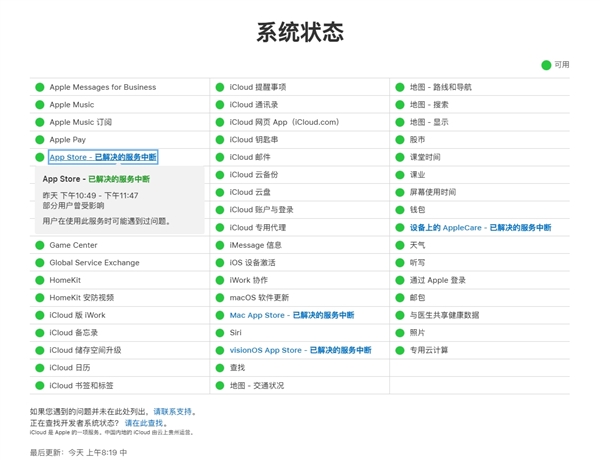Viewport: 600px width, 460px height.
Task: Click the 通过 Apple 登录 entry
Action: pyautogui.click(x=437, y=280)
